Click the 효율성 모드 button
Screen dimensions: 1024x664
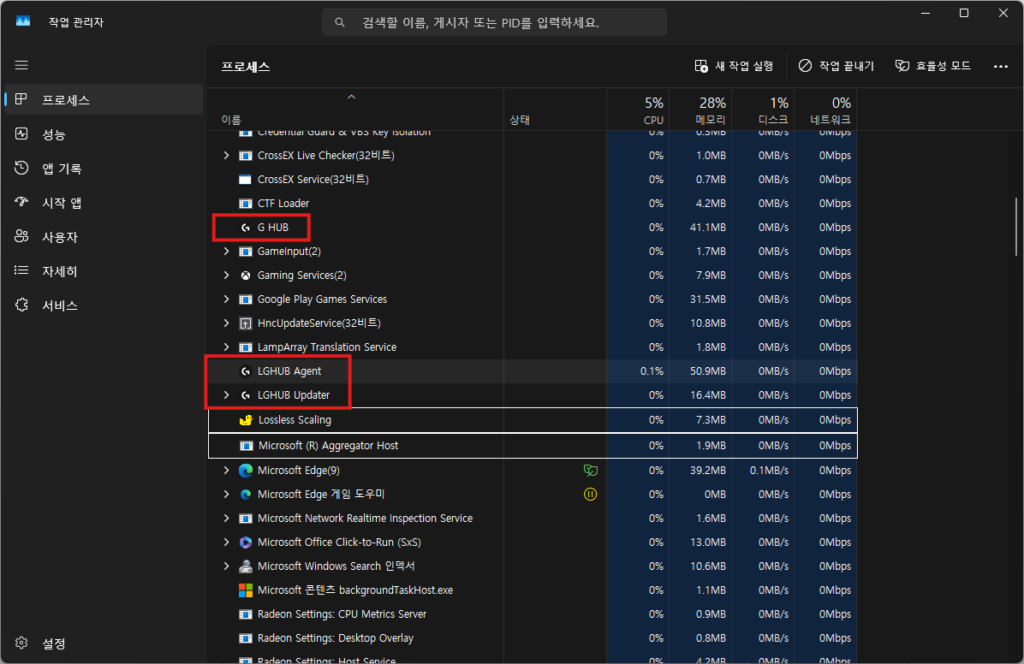933,66
